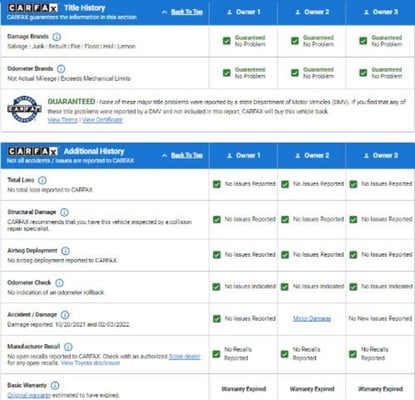Open Airbag Deployment info icon
Viewport: 415px width, 400px height.
[66, 251]
